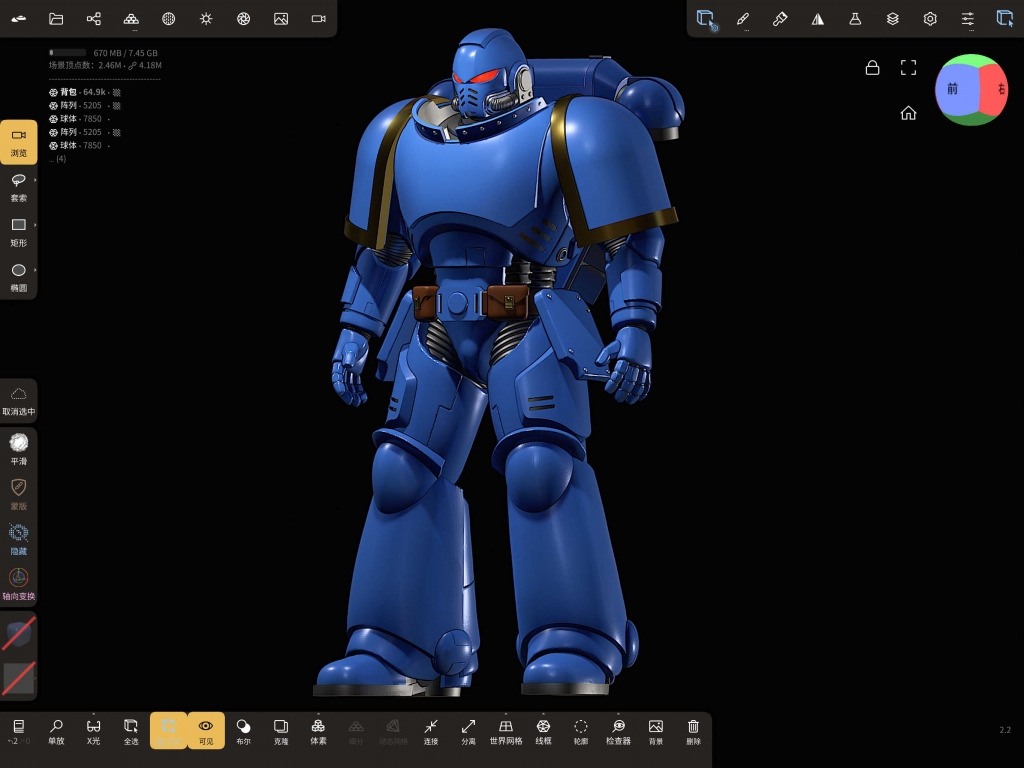Select the 蒙版 mask tool
Viewport: 1024px width, 768px height.
18,494
